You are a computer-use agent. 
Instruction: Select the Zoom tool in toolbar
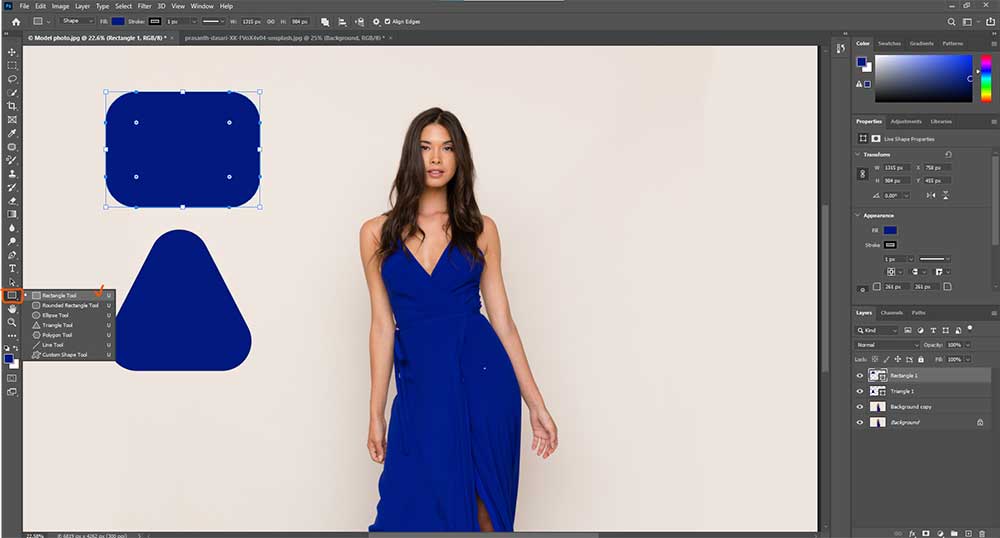[x=12, y=322]
